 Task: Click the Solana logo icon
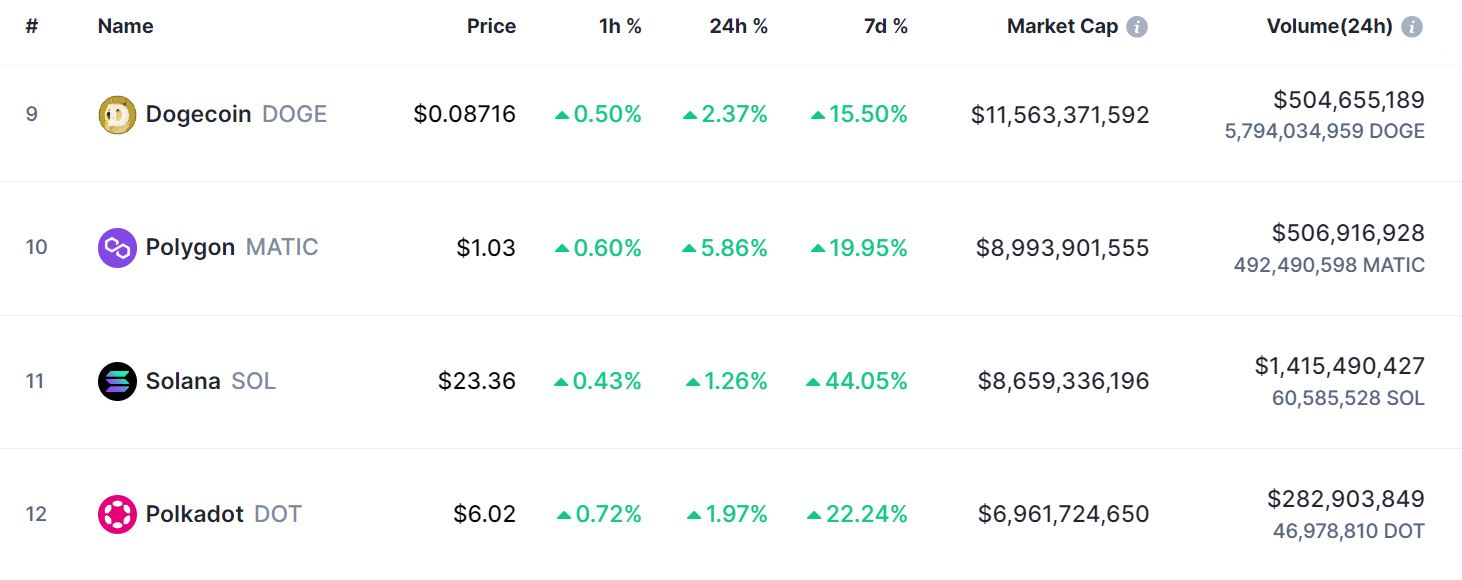coord(117,381)
